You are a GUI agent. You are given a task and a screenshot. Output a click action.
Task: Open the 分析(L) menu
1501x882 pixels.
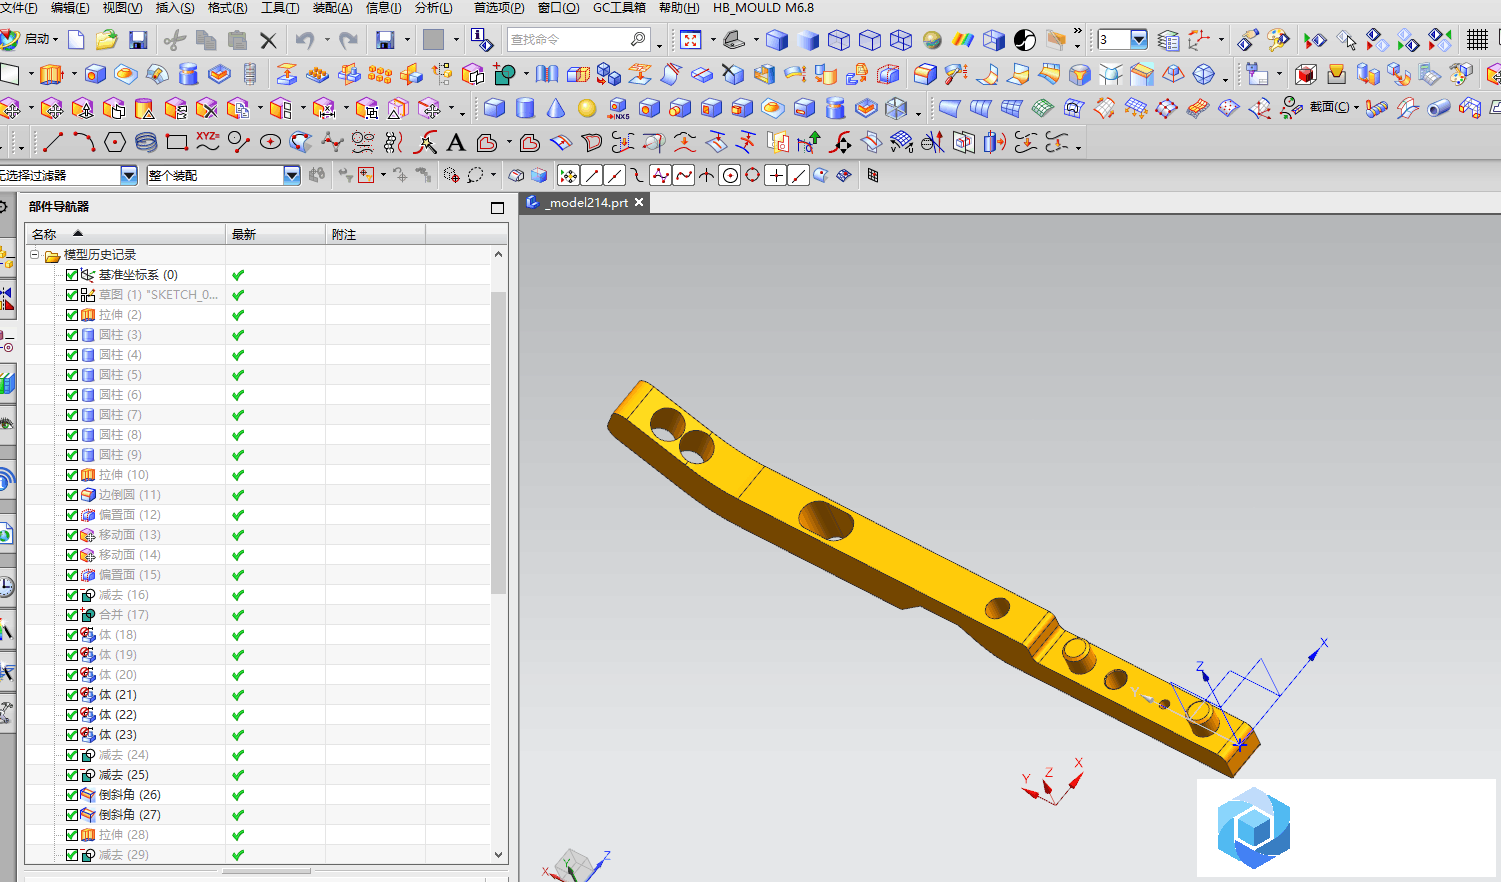tap(433, 8)
